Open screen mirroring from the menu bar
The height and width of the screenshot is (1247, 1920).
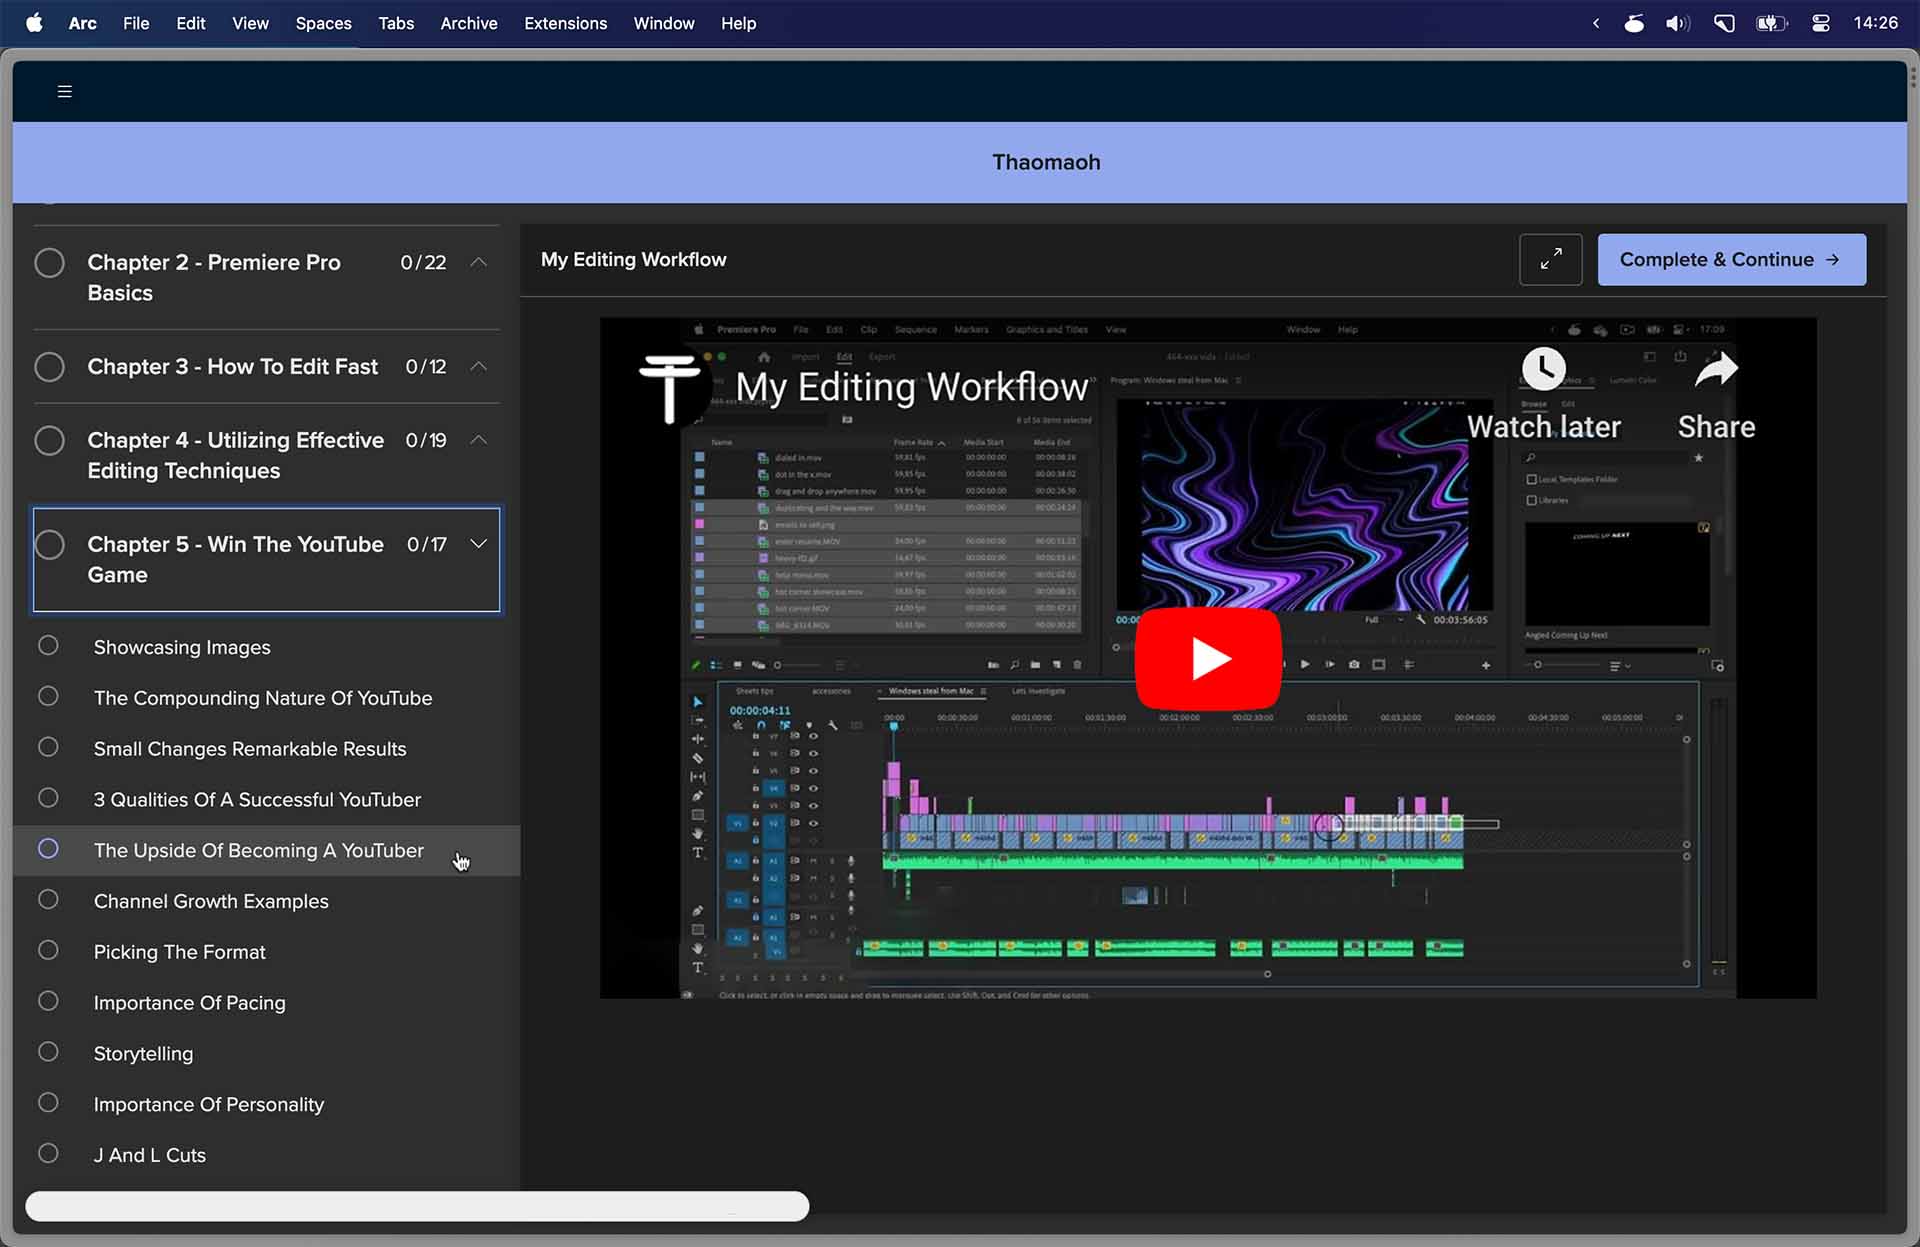point(1724,22)
